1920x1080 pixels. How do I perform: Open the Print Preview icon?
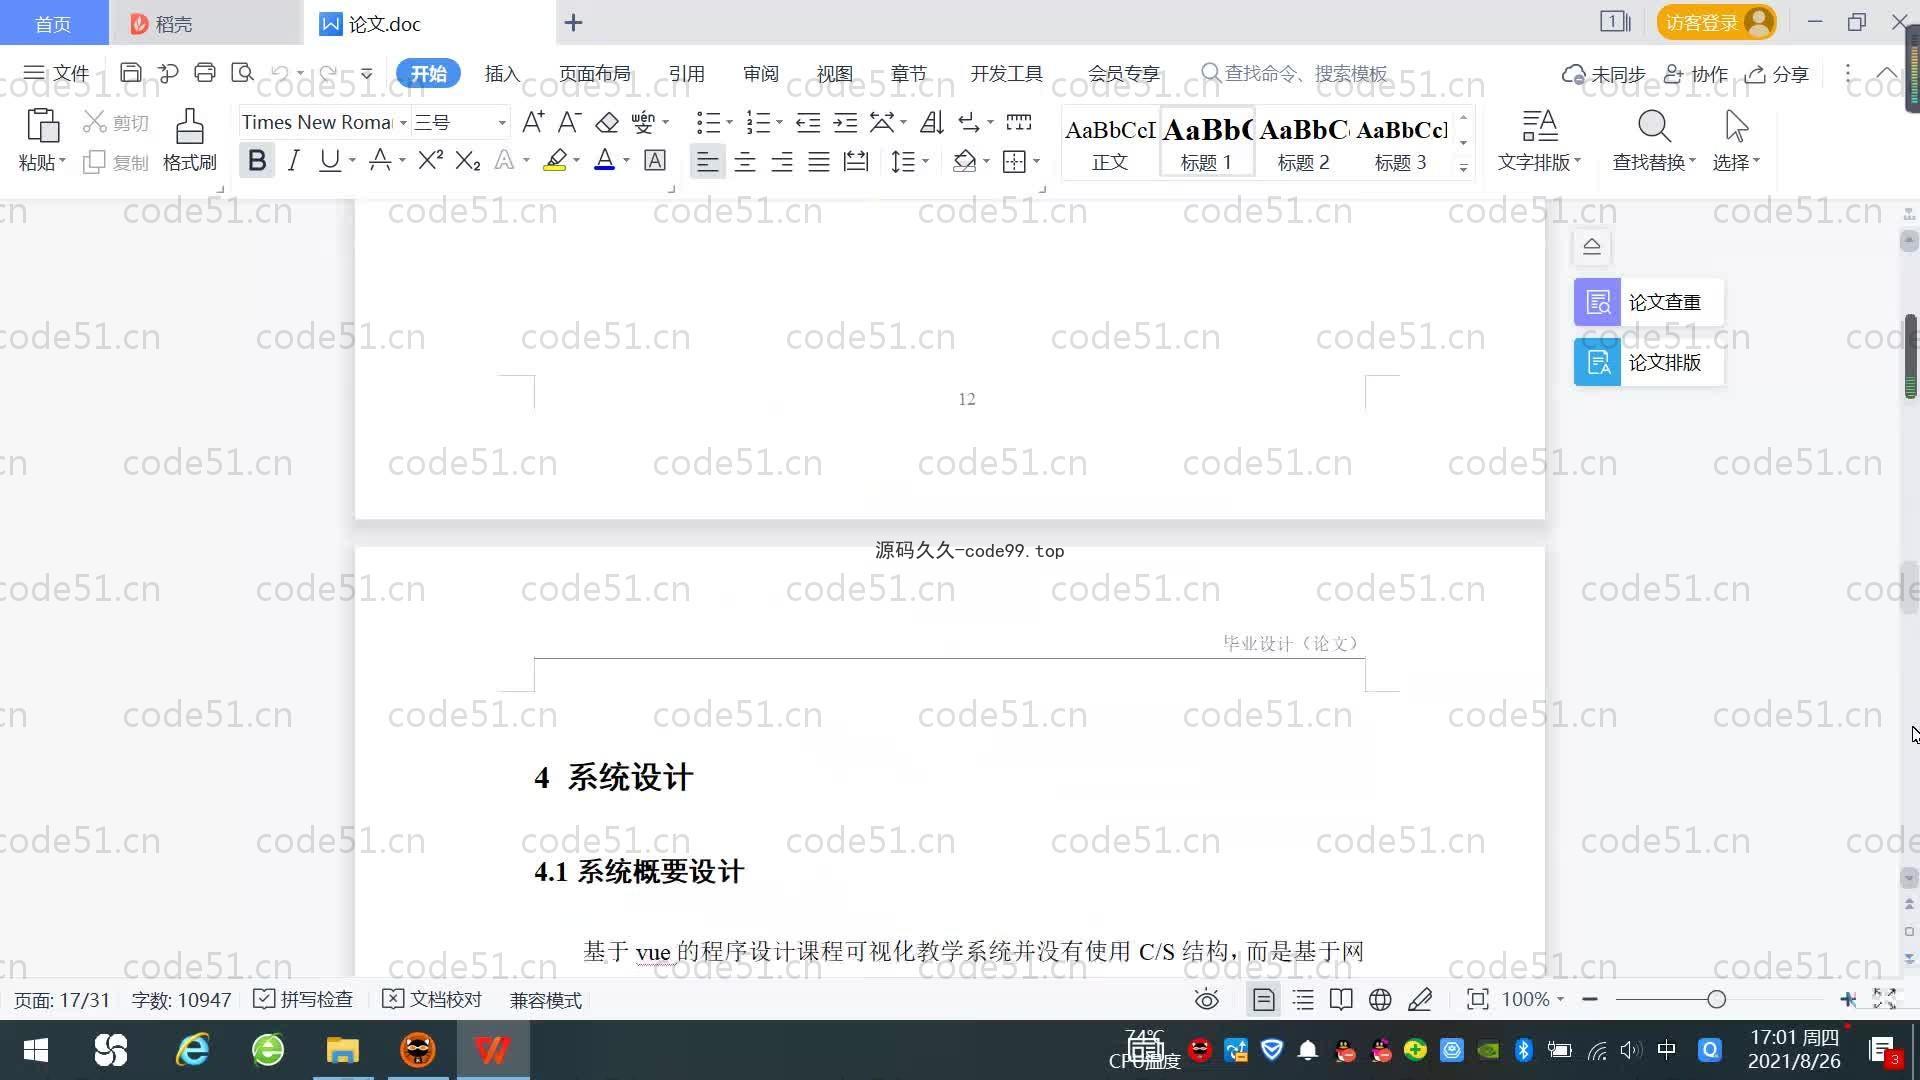point(242,73)
